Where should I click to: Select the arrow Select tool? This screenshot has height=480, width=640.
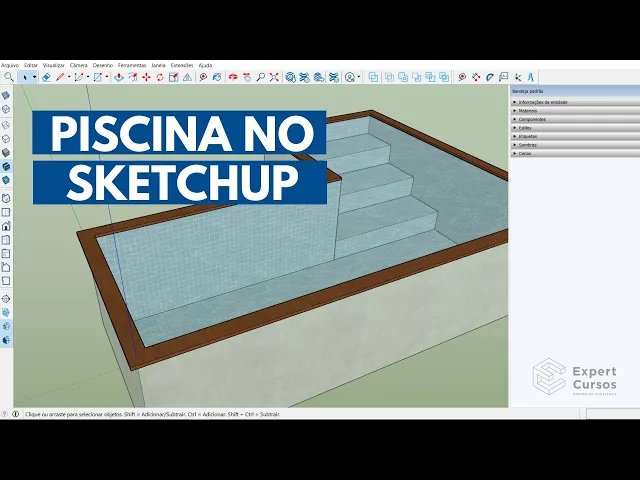coord(24,77)
